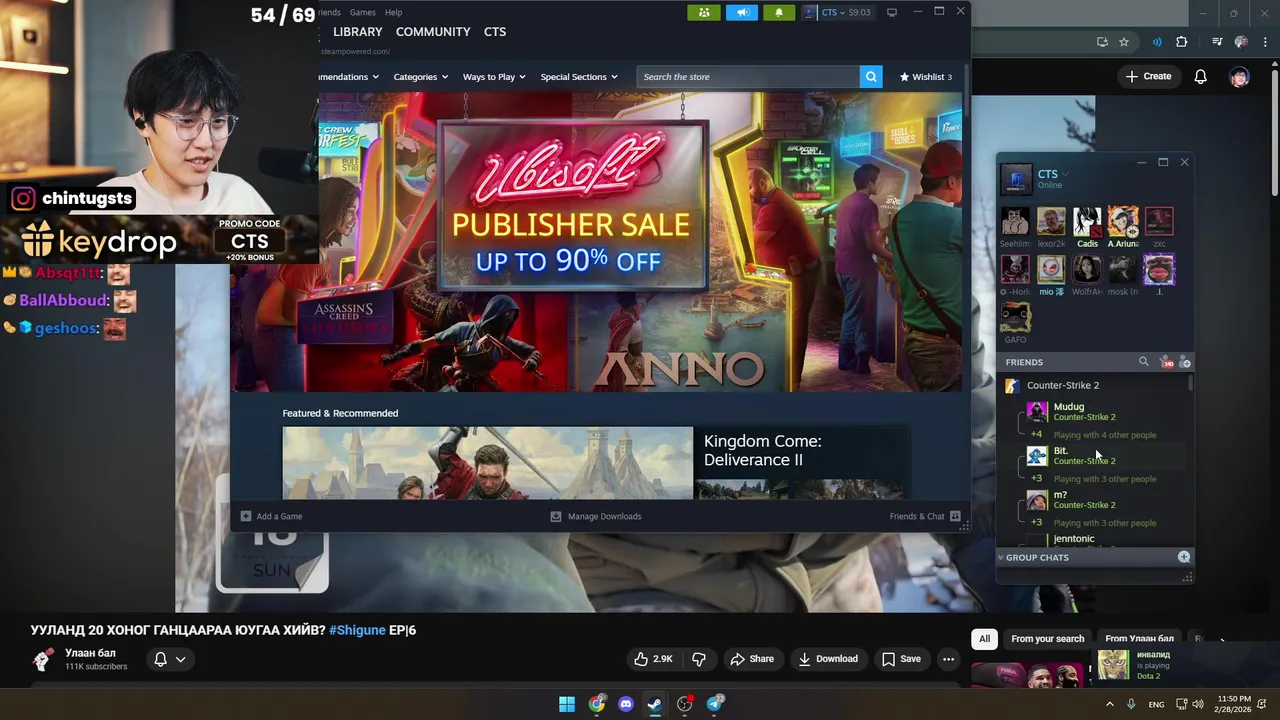This screenshot has height=720, width=1280.
Task: Expand the Categories dropdown
Action: [420, 77]
